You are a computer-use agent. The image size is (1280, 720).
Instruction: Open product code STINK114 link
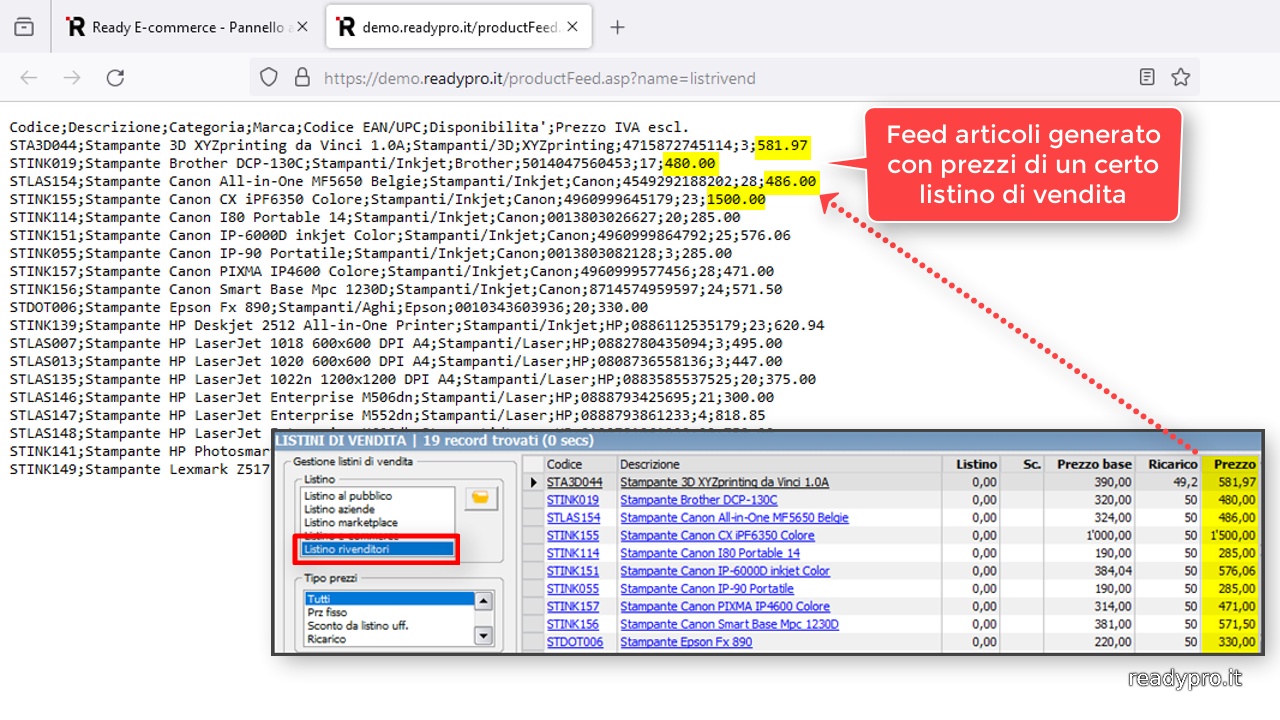(573, 553)
